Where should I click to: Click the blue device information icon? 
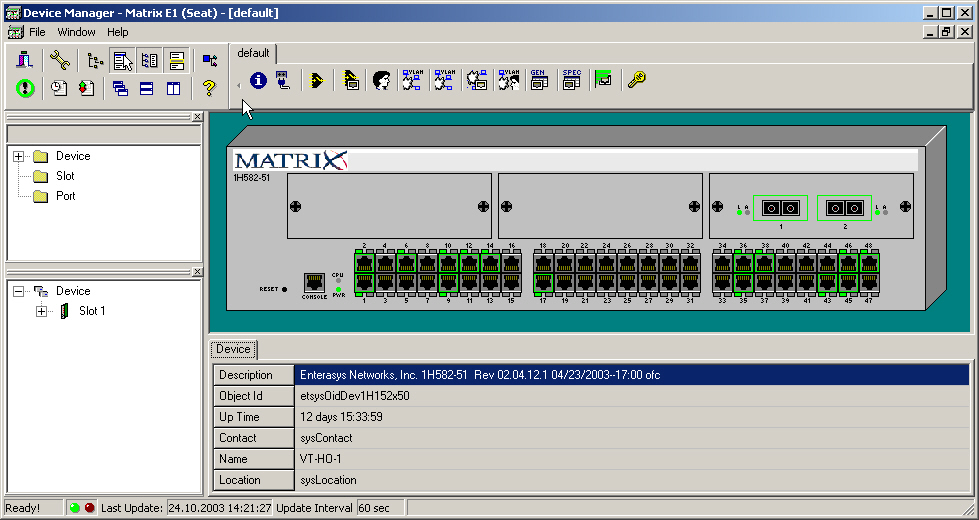258,81
